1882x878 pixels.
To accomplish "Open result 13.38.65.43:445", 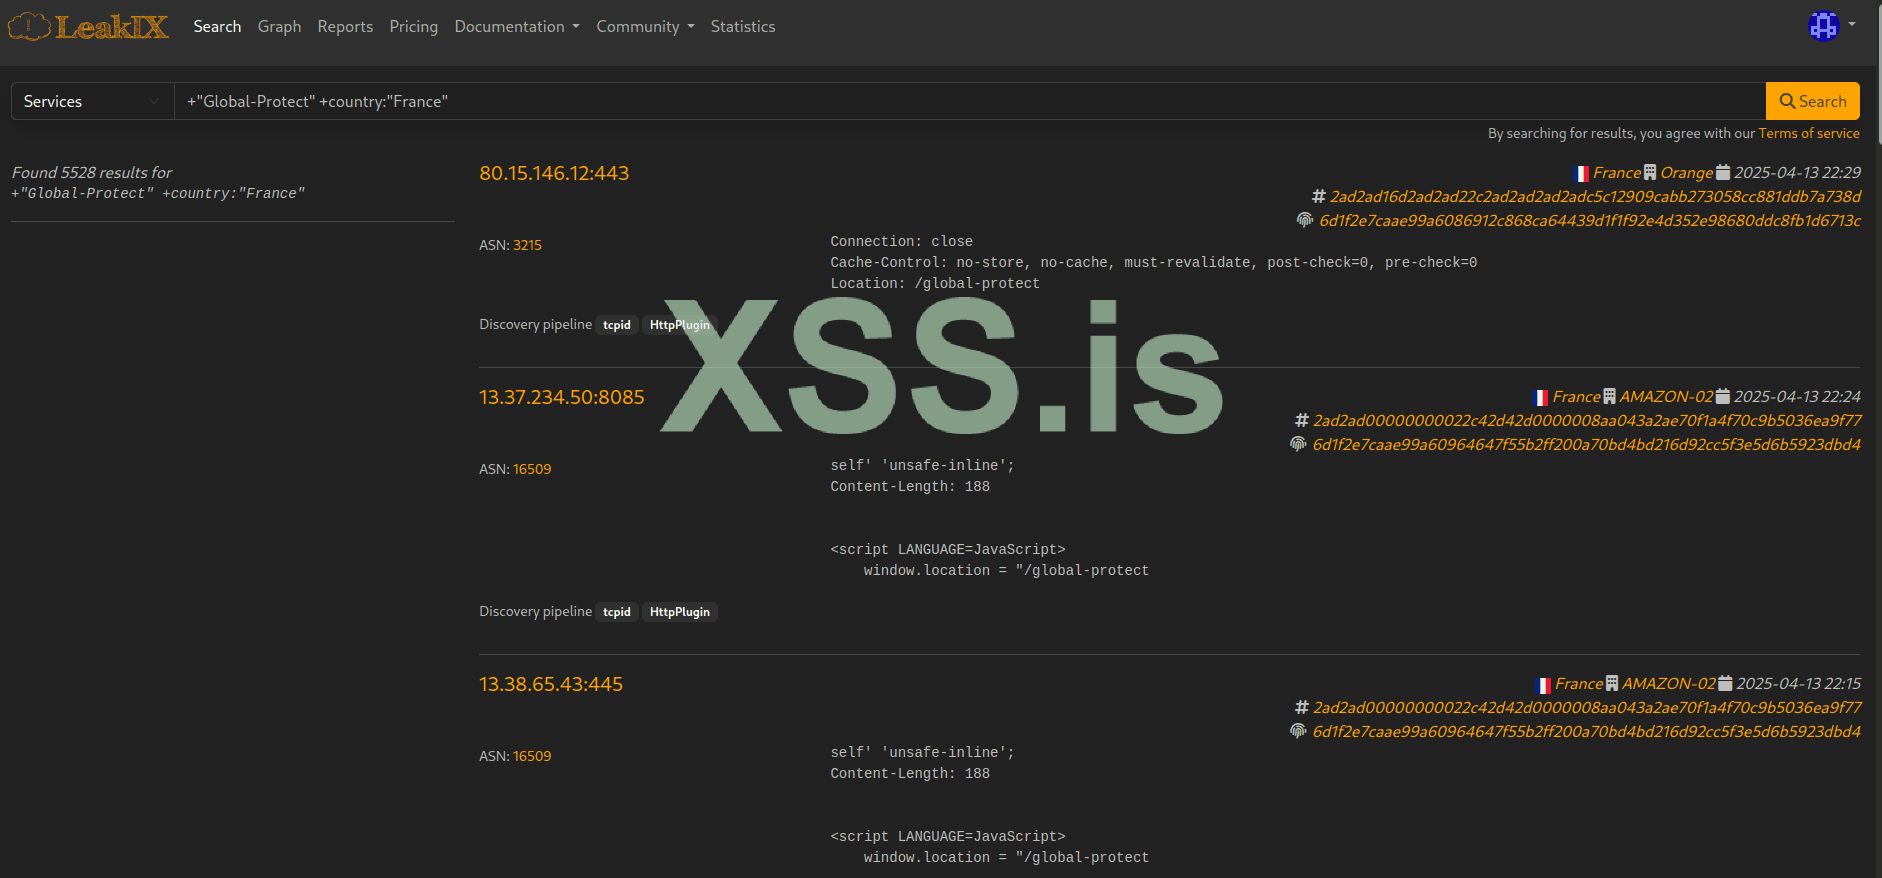I will tap(551, 684).
